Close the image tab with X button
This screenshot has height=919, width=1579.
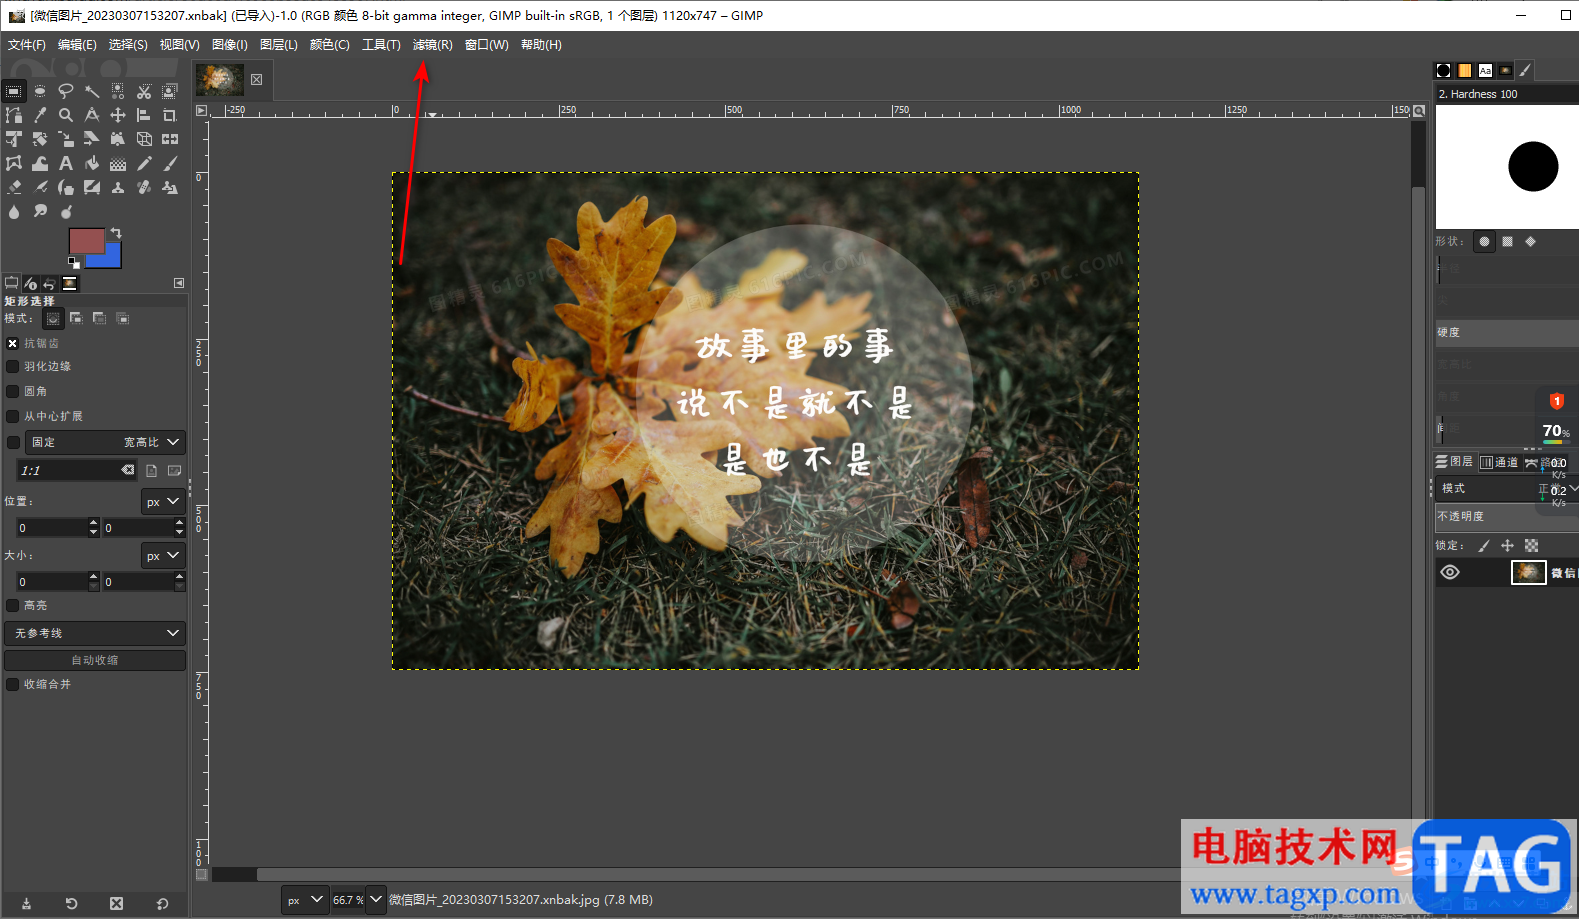click(257, 80)
